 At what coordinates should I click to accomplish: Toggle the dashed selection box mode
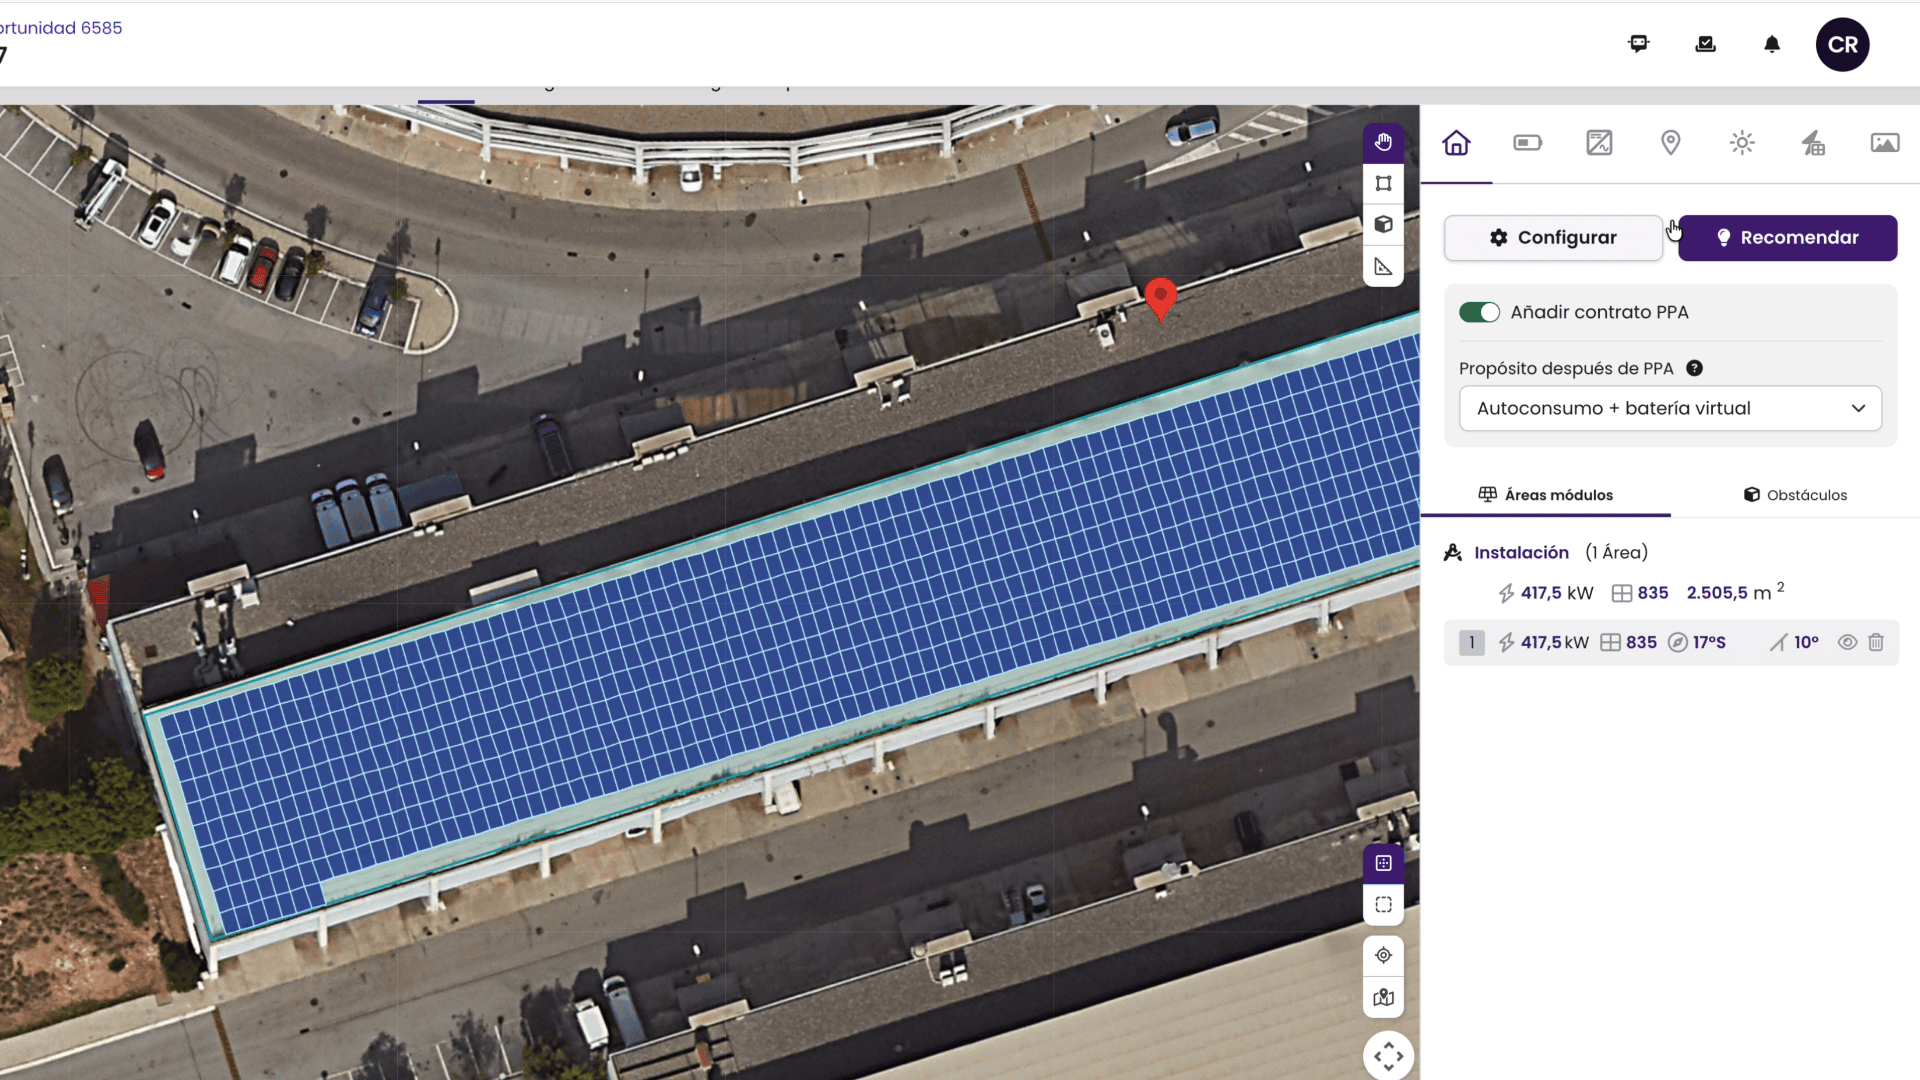(1383, 905)
